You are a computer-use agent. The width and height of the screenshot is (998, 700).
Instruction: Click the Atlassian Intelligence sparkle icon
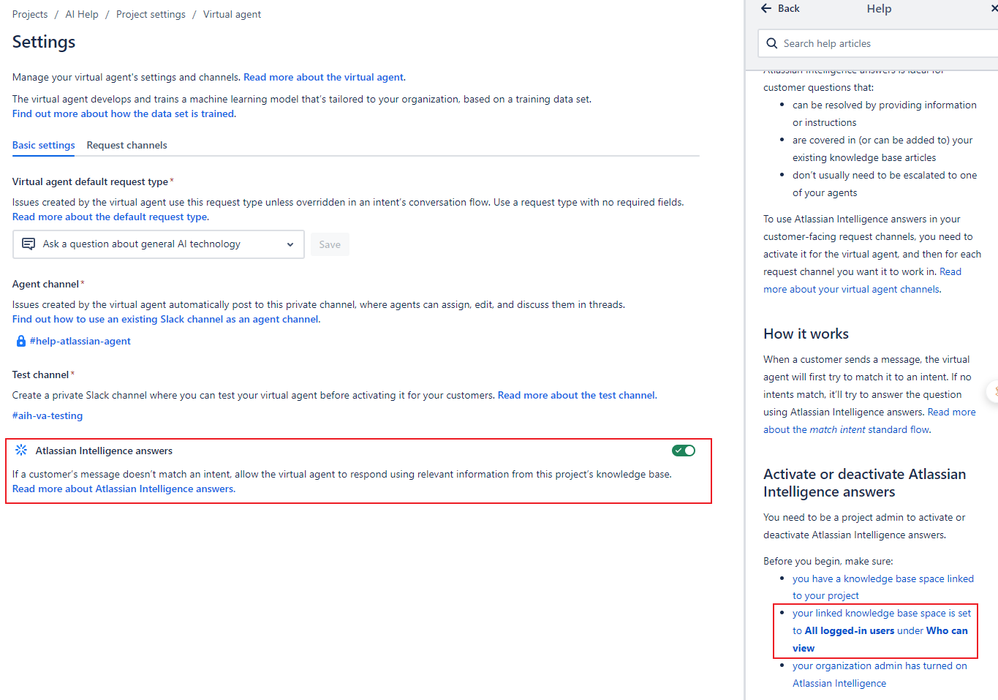[21, 450]
